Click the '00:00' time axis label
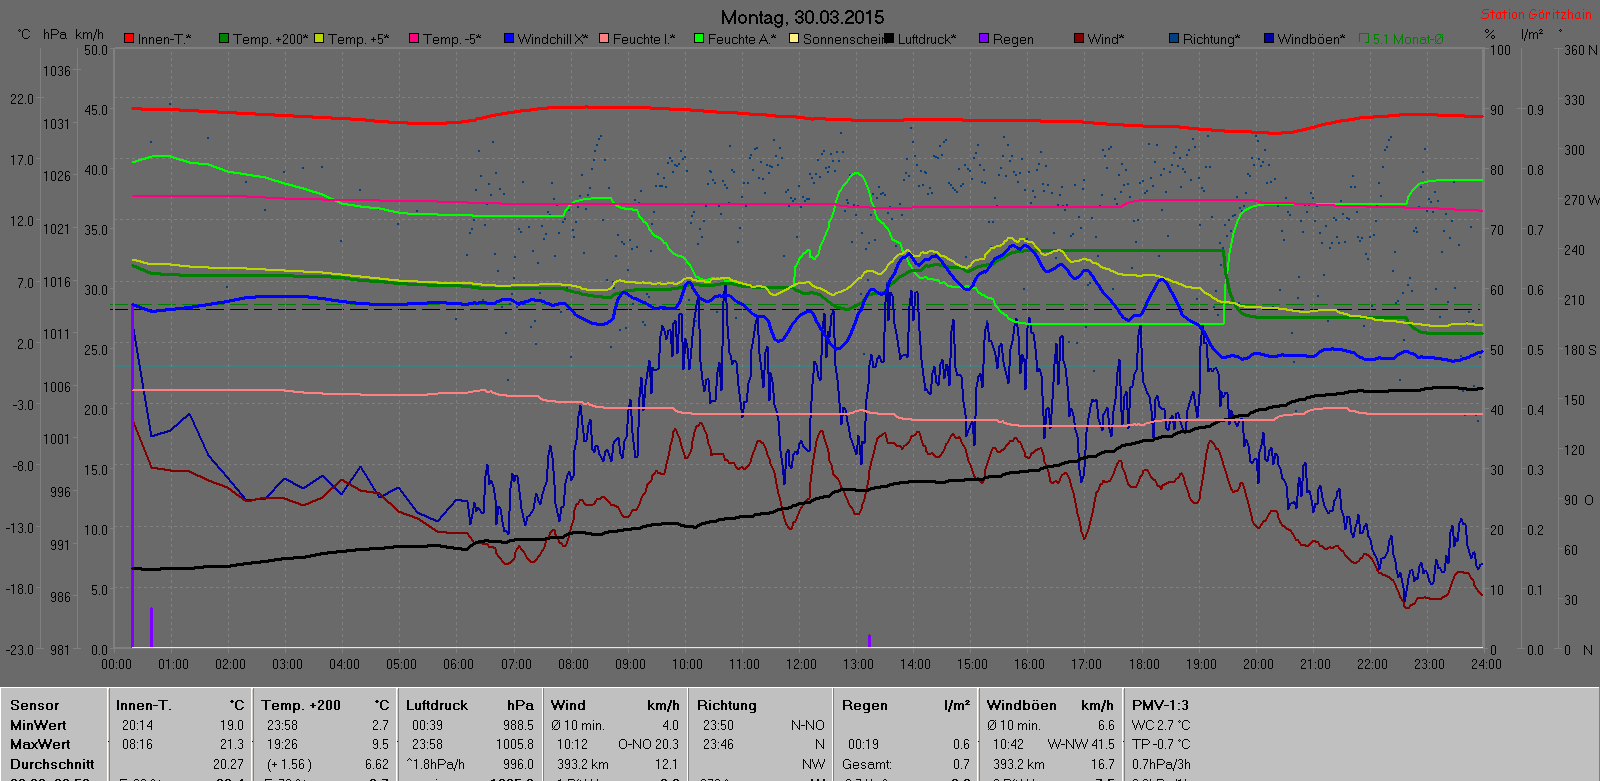1600x781 pixels. [x=116, y=664]
